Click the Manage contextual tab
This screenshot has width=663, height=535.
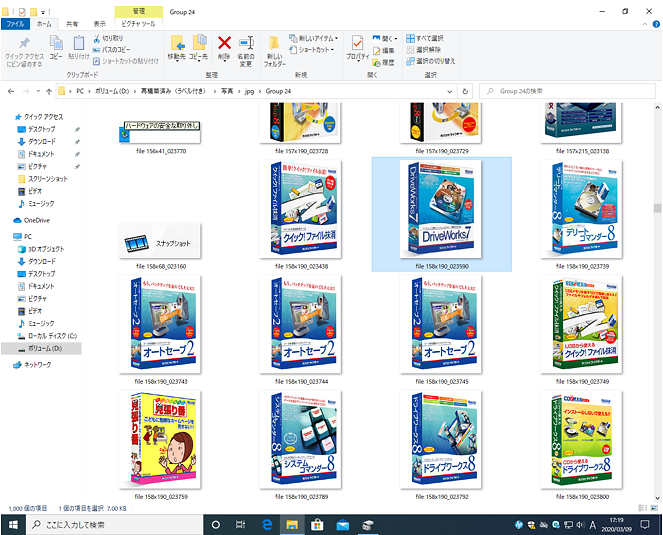(138, 12)
